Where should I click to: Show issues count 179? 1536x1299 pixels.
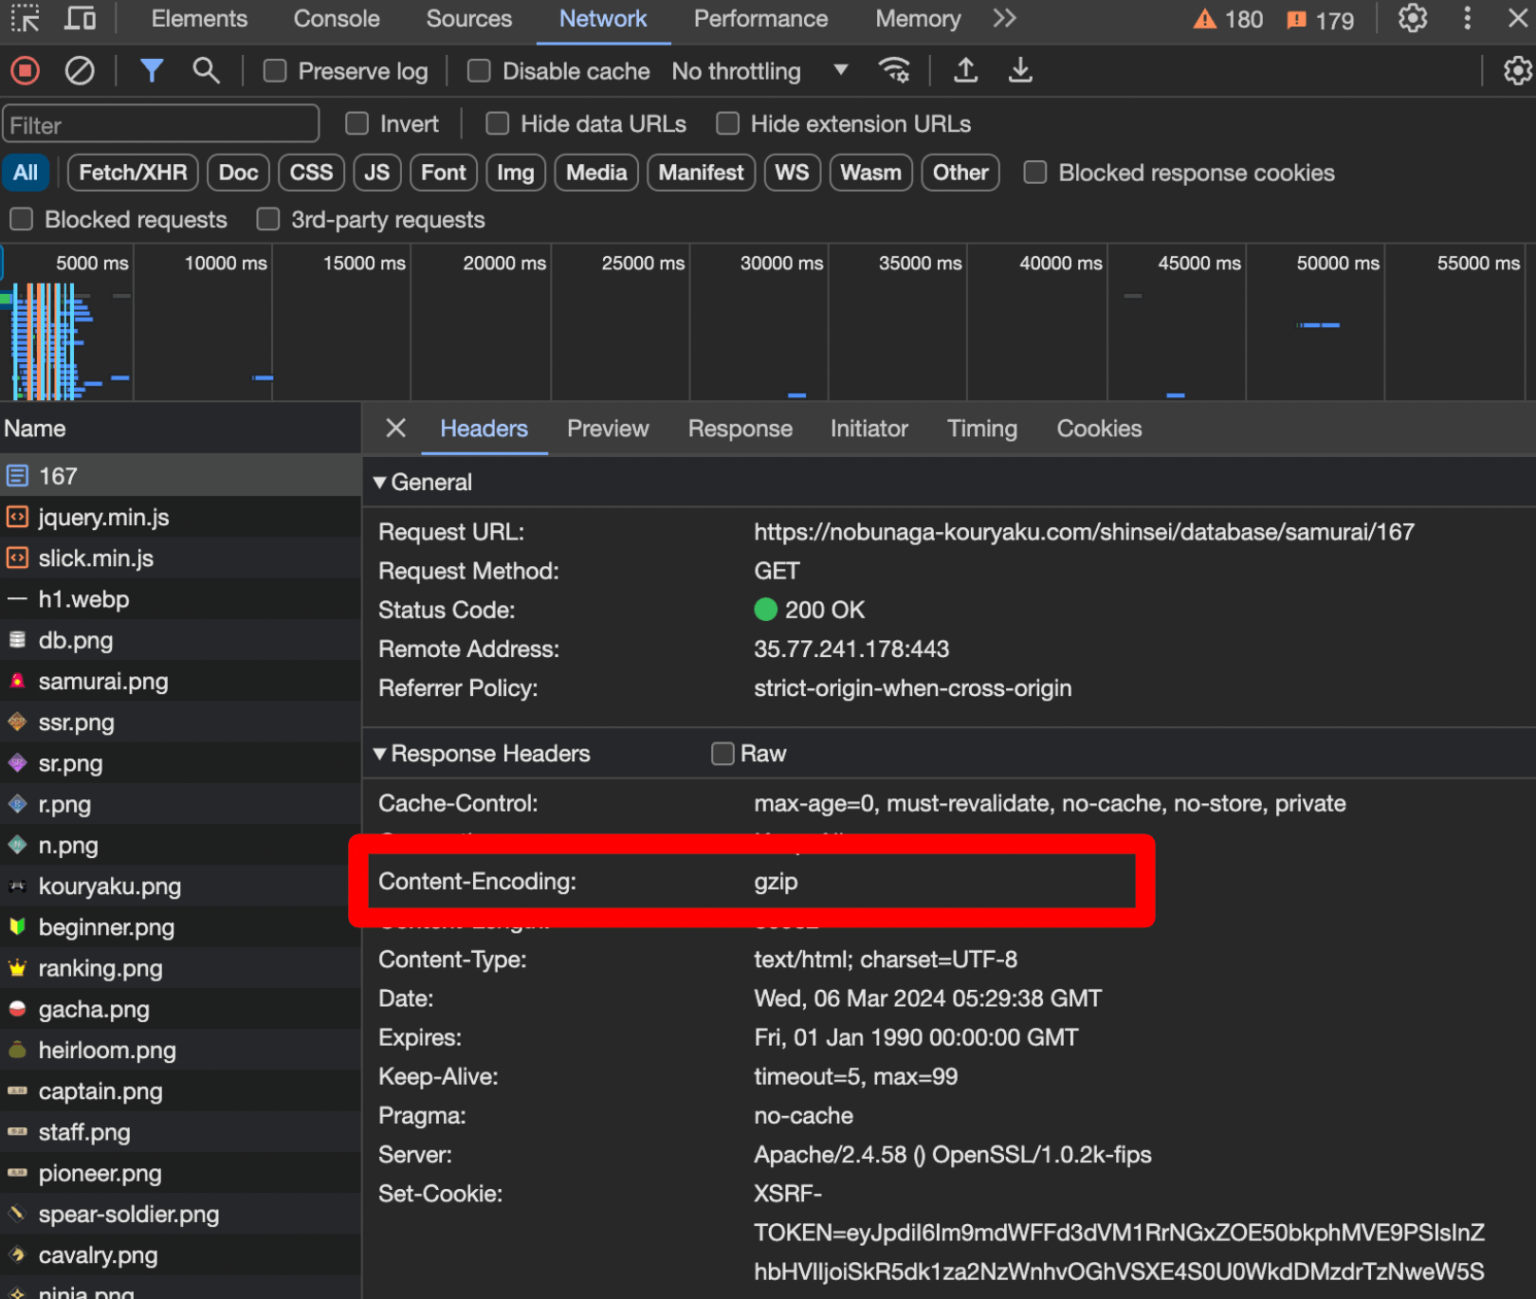click(1320, 19)
